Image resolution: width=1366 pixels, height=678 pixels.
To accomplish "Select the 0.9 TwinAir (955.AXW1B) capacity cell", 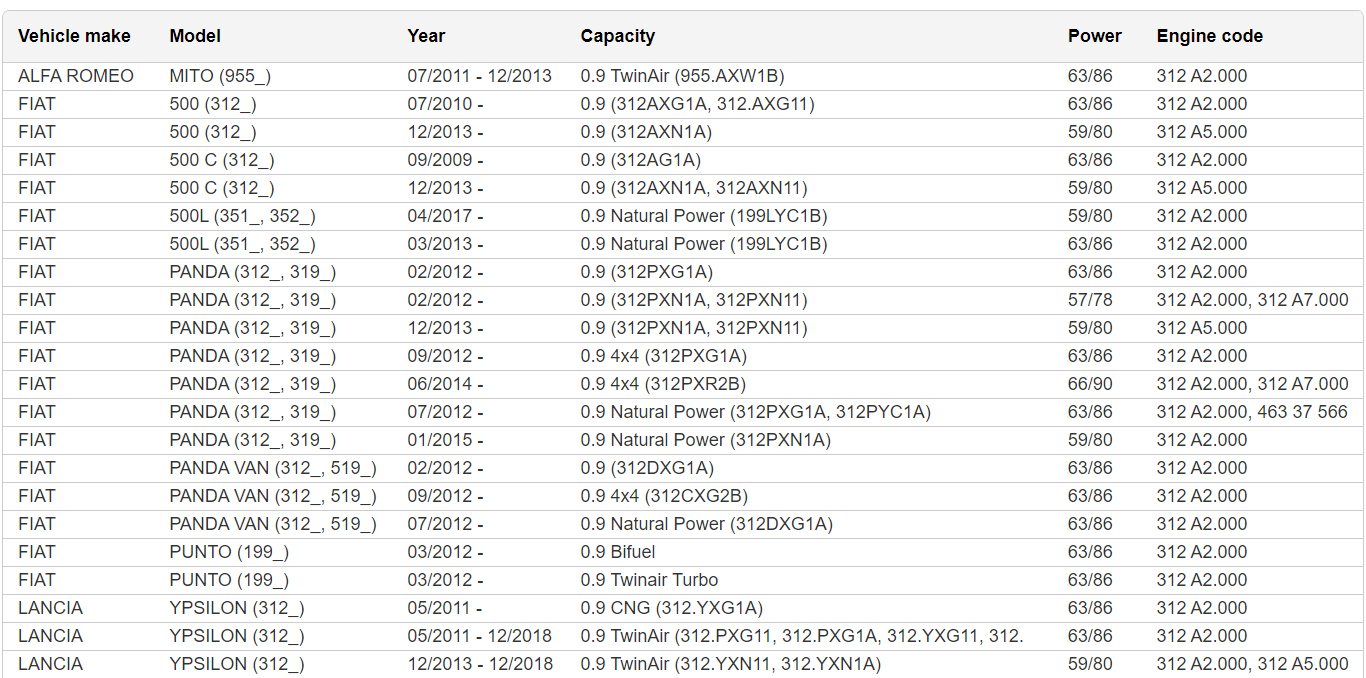I will coord(682,76).
